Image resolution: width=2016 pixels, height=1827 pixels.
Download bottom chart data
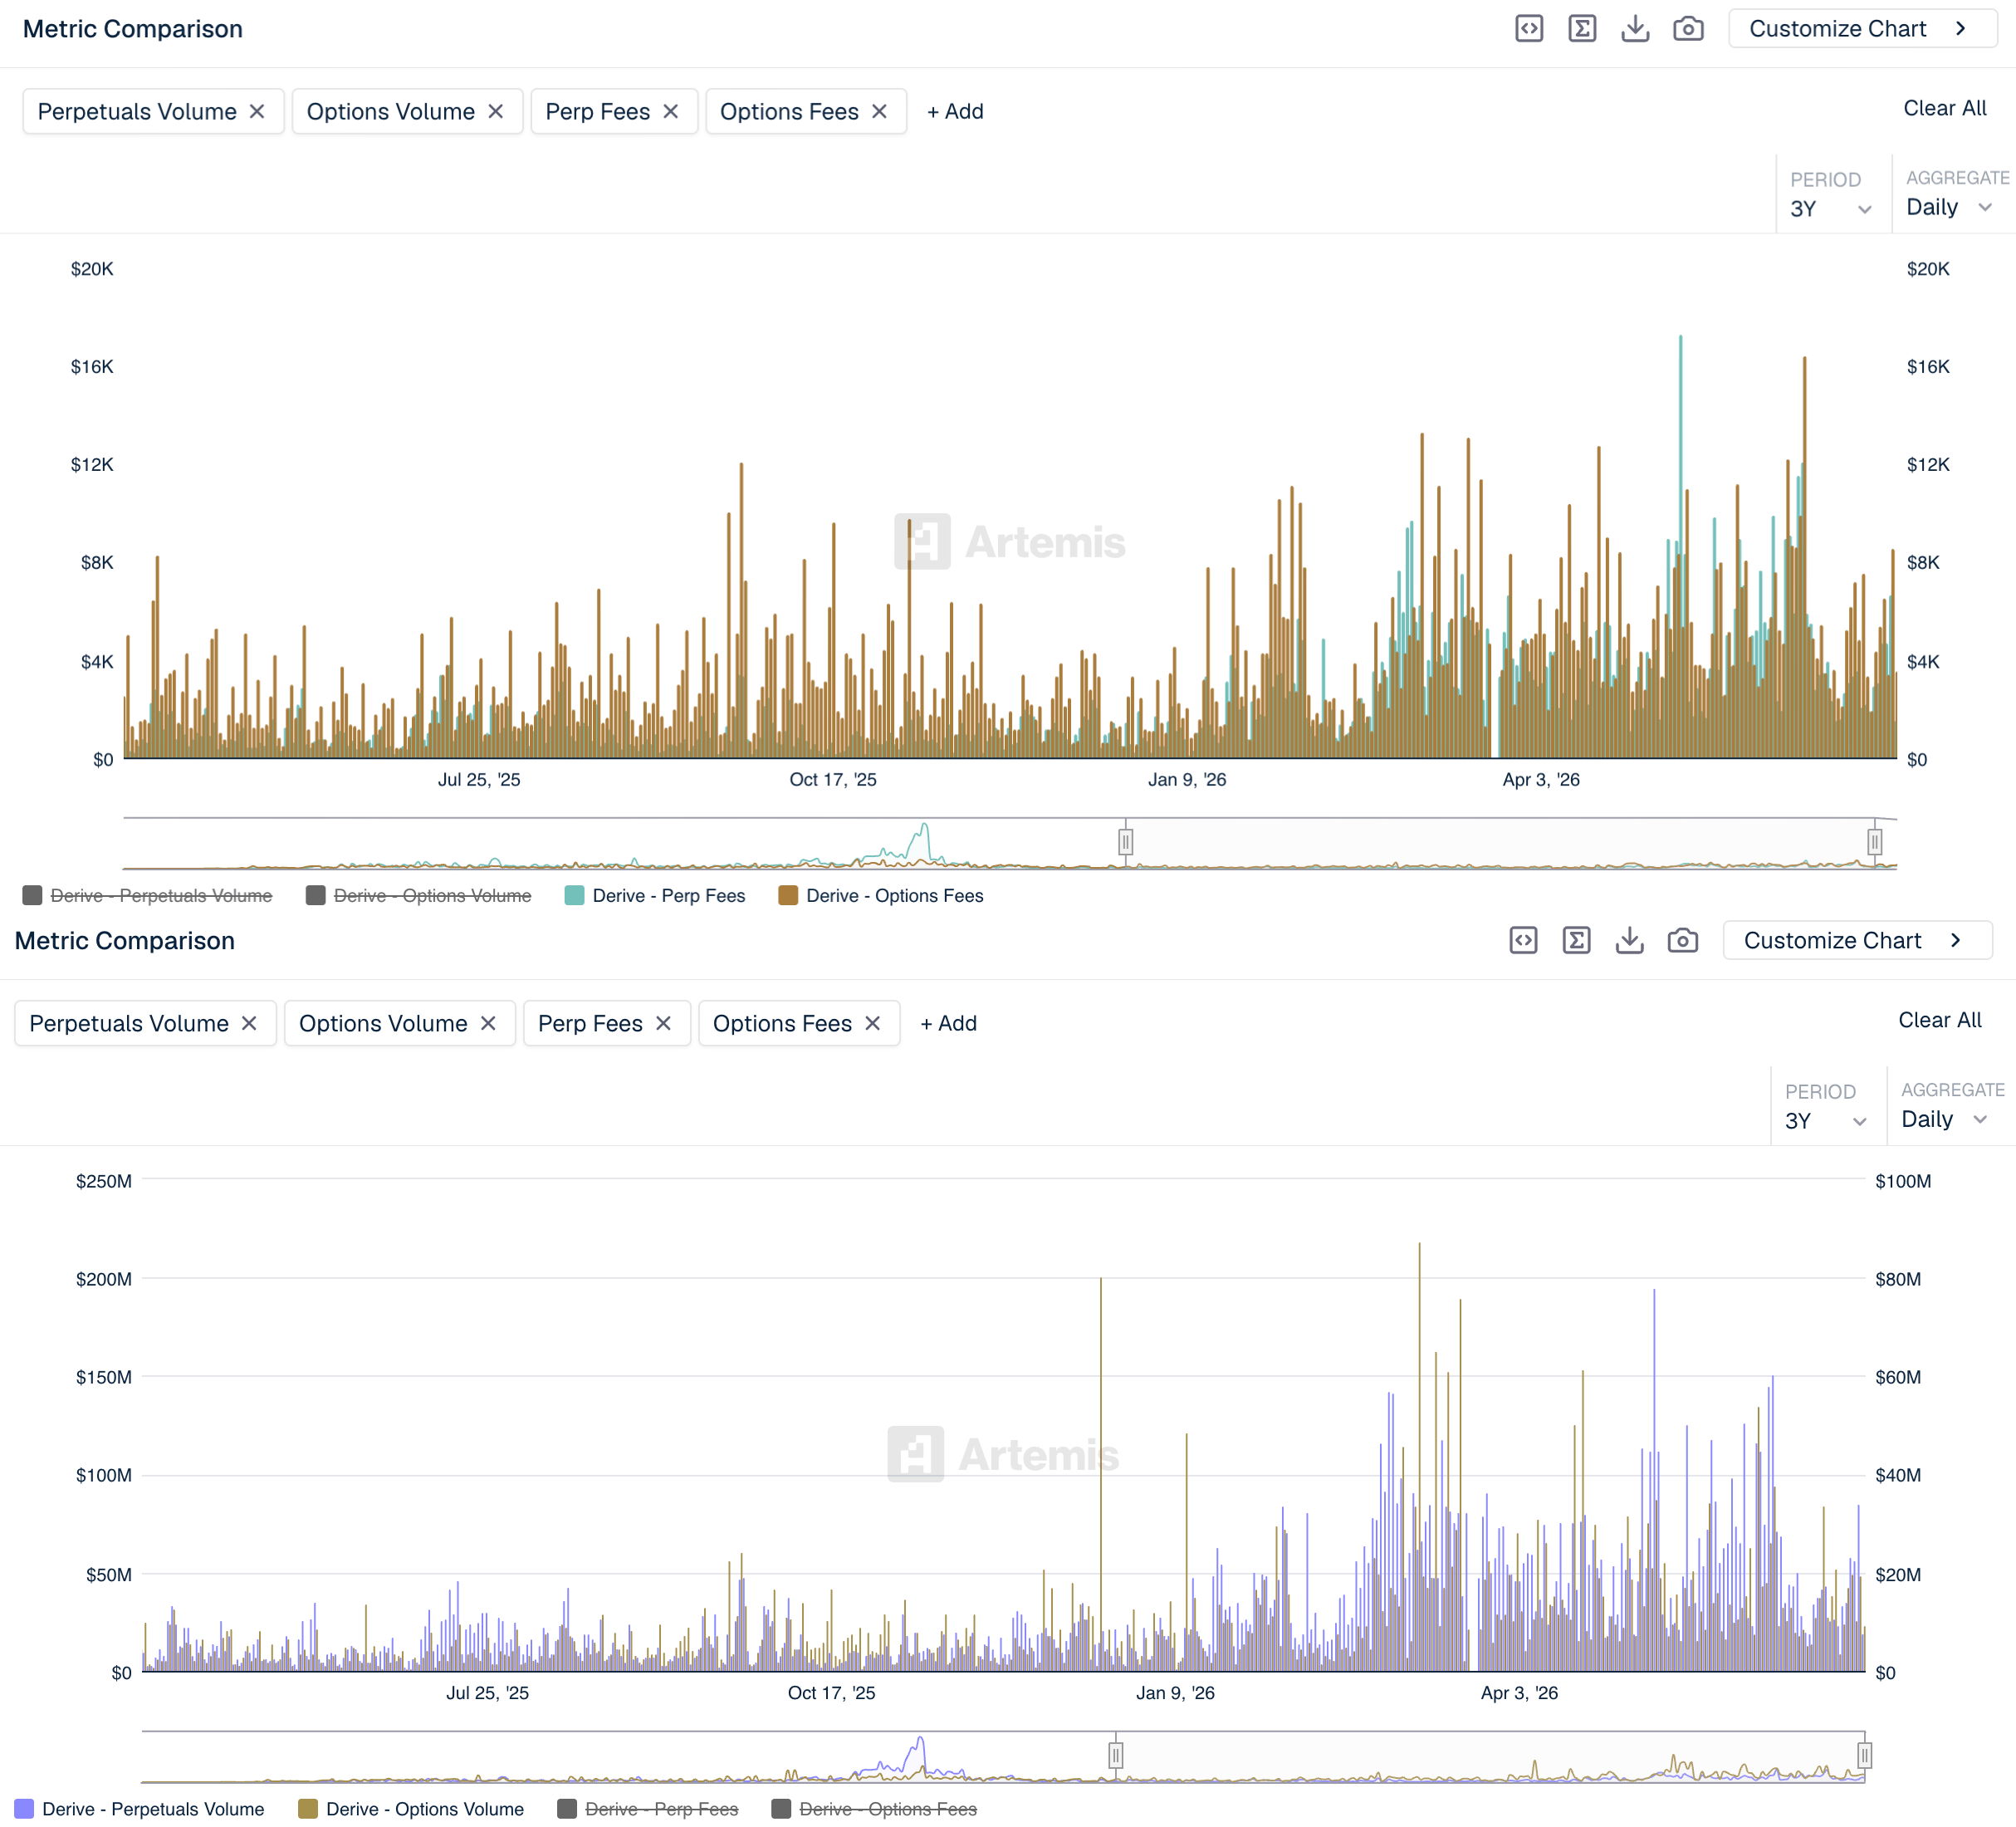pos(1629,940)
